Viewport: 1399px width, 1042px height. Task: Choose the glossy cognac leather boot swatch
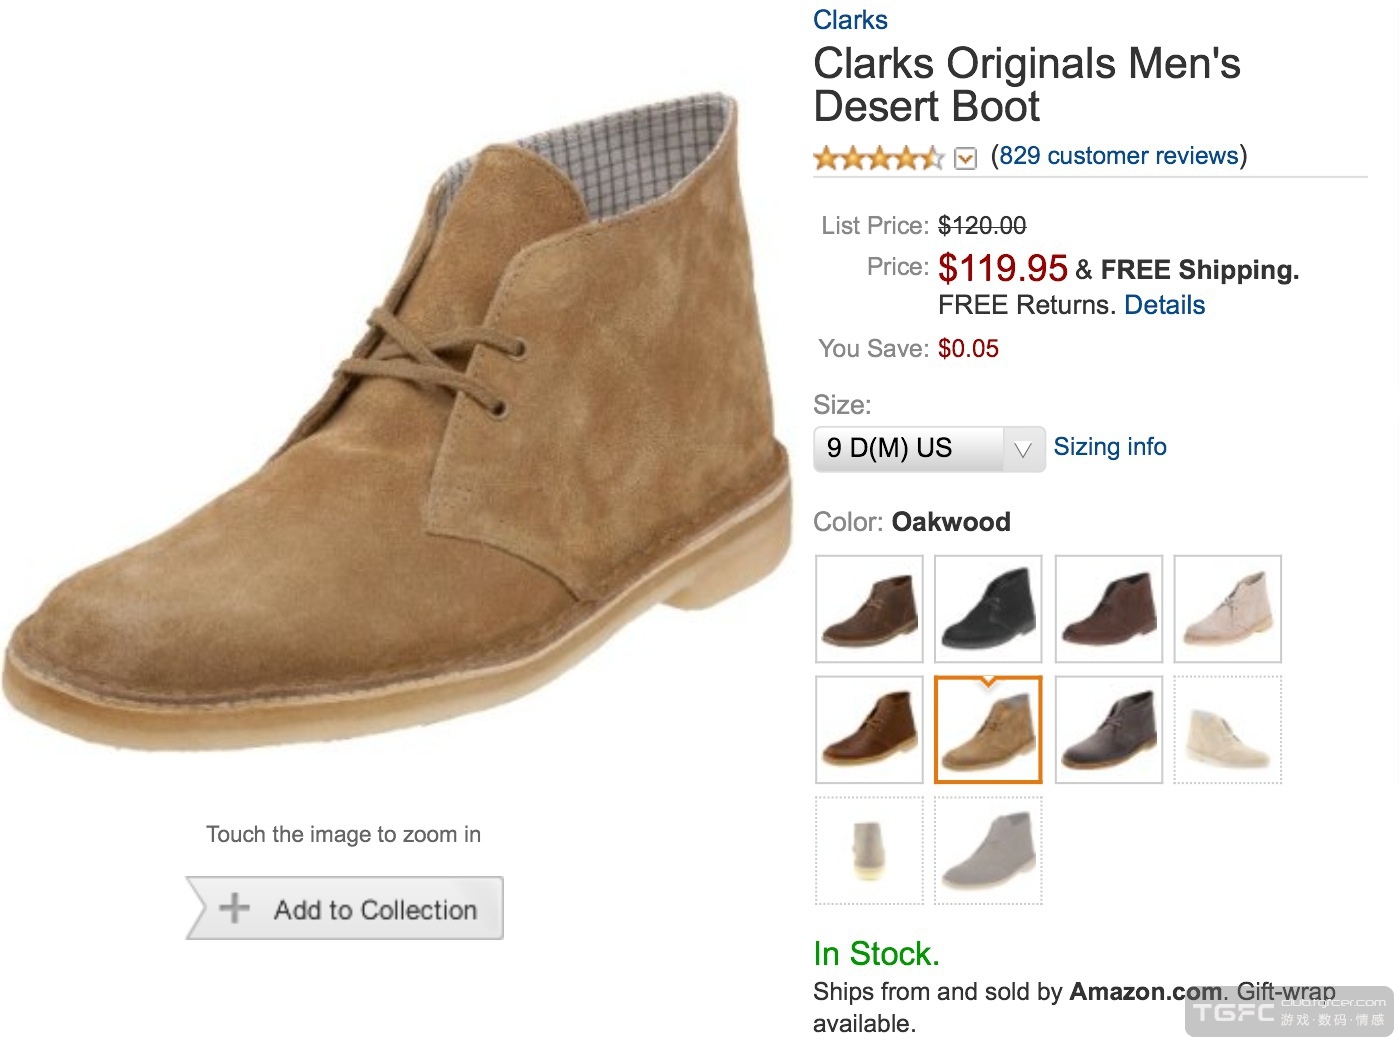(x=869, y=729)
